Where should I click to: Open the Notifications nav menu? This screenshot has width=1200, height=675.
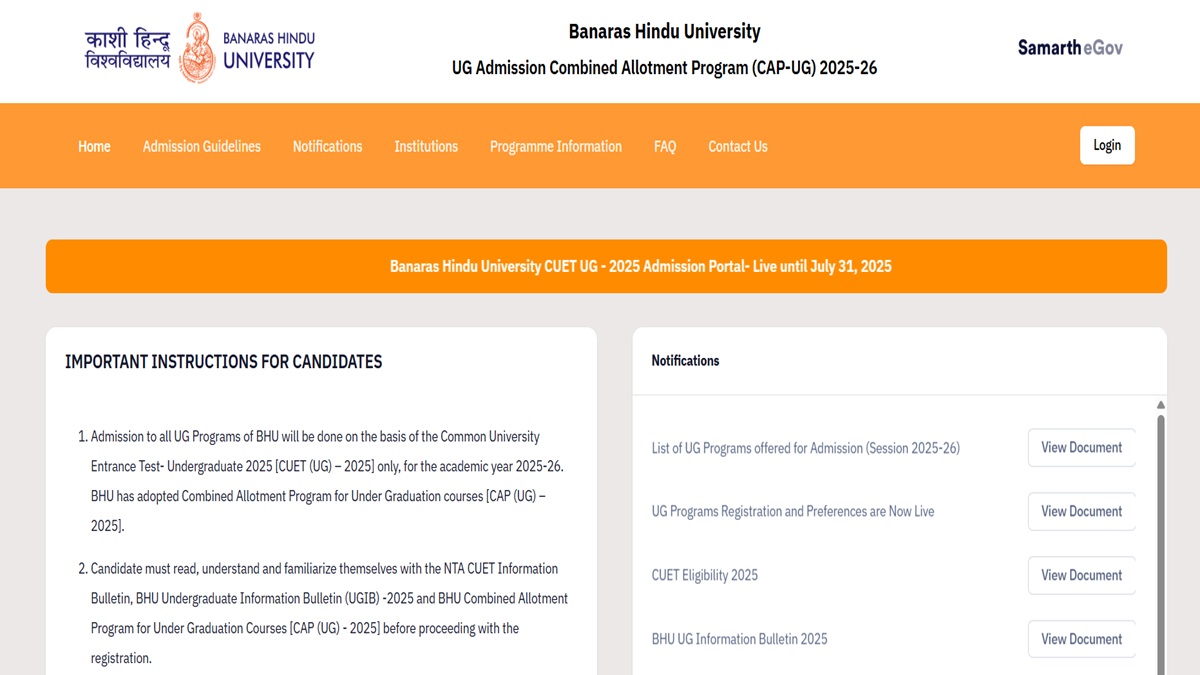[x=327, y=146]
